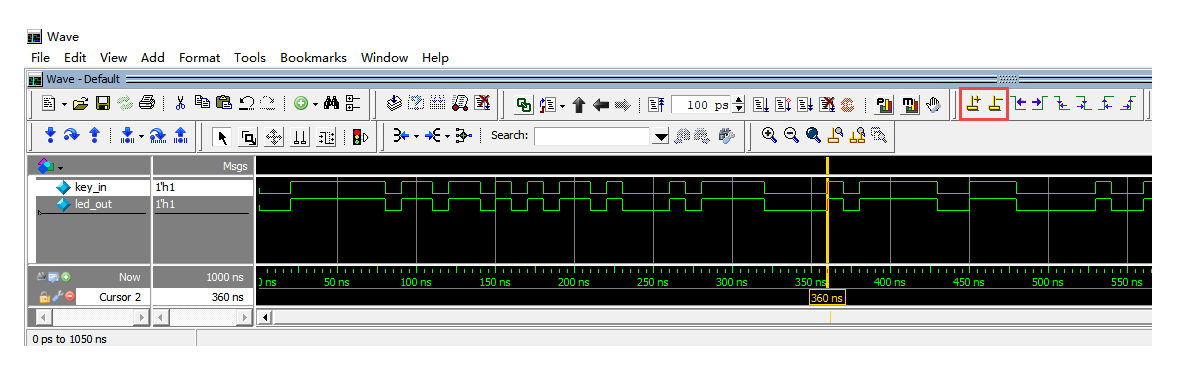Click the Delete Cursor icon
This screenshot has width=1178, height=372.
click(995, 104)
